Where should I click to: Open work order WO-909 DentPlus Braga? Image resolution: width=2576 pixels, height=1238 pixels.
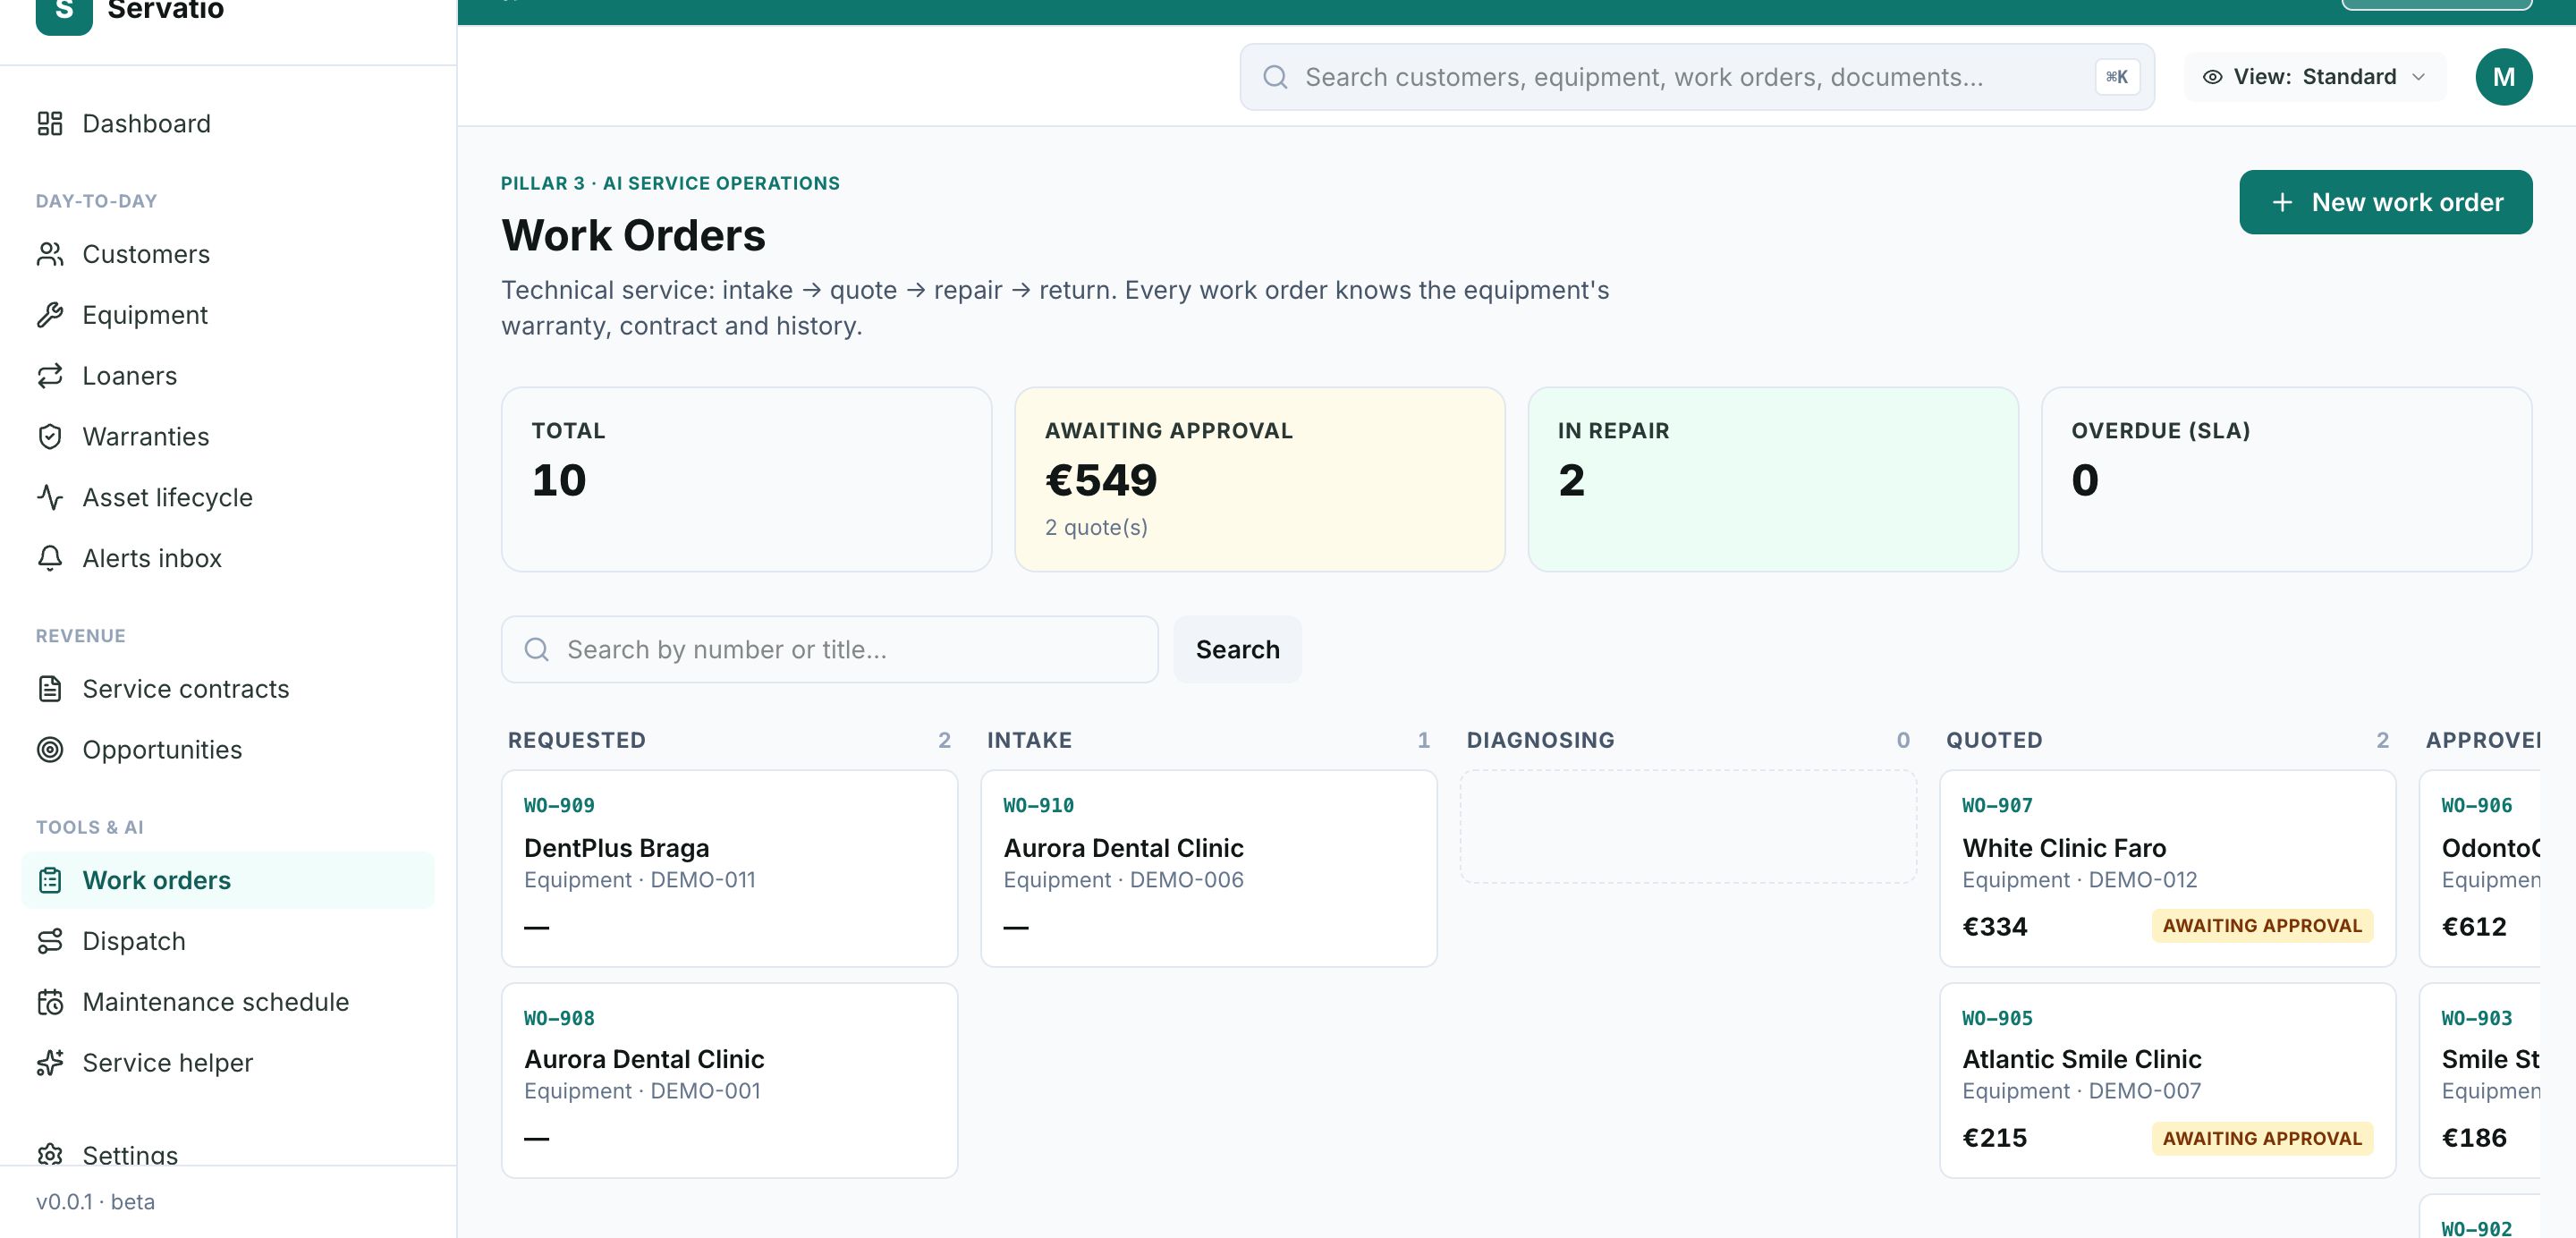coord(729,868)
